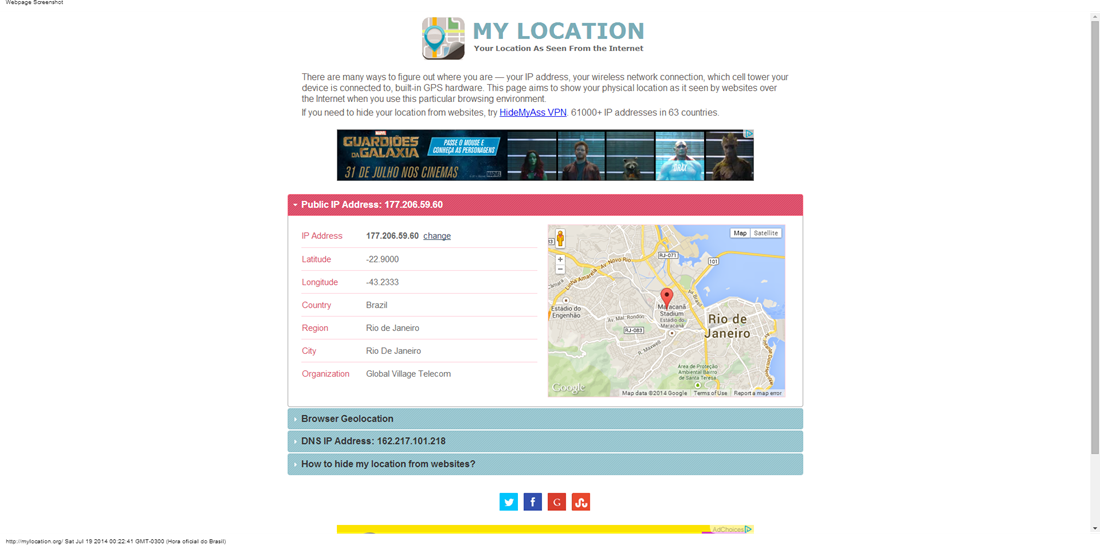Switch map to Satellite view
Viewport: 1100px width, 545px height.
(765, 233)
